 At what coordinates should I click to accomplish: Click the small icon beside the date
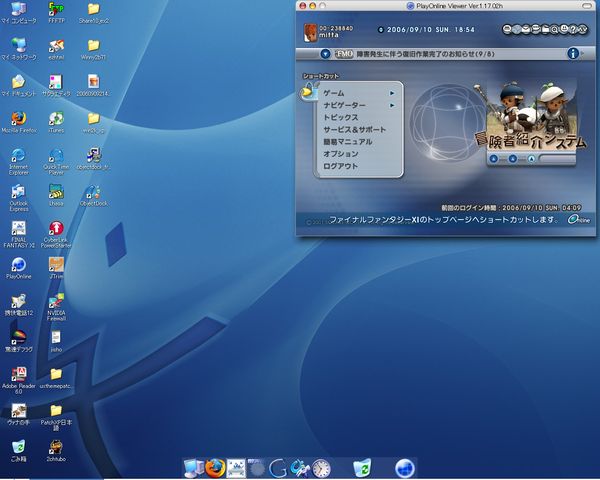pos(380,29)
